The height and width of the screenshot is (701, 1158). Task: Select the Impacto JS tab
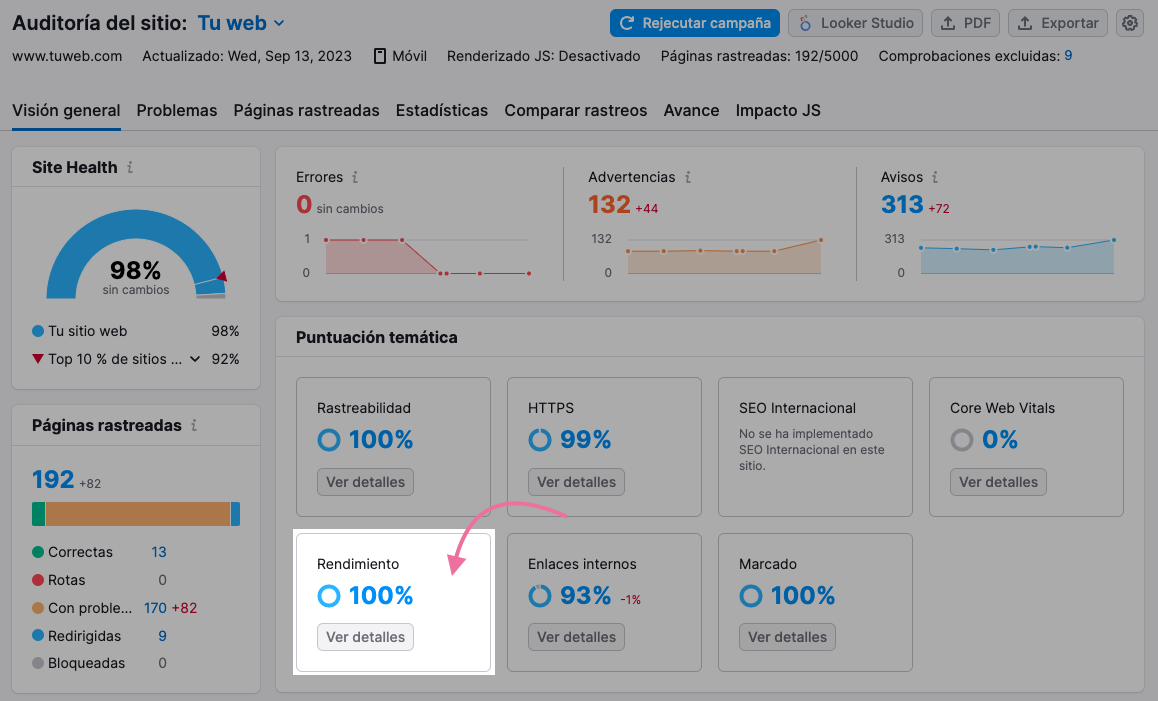point(778,110)
